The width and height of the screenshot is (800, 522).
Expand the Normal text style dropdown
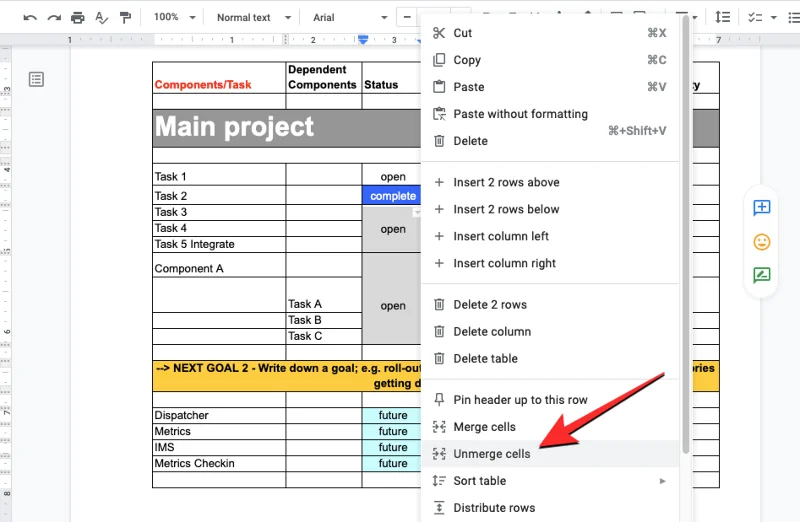click(254, 18)
